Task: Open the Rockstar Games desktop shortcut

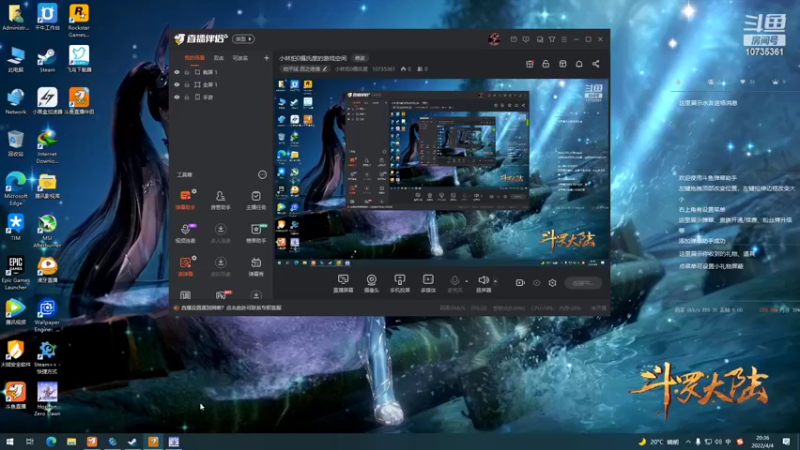Action: click(x=79, y=21)
